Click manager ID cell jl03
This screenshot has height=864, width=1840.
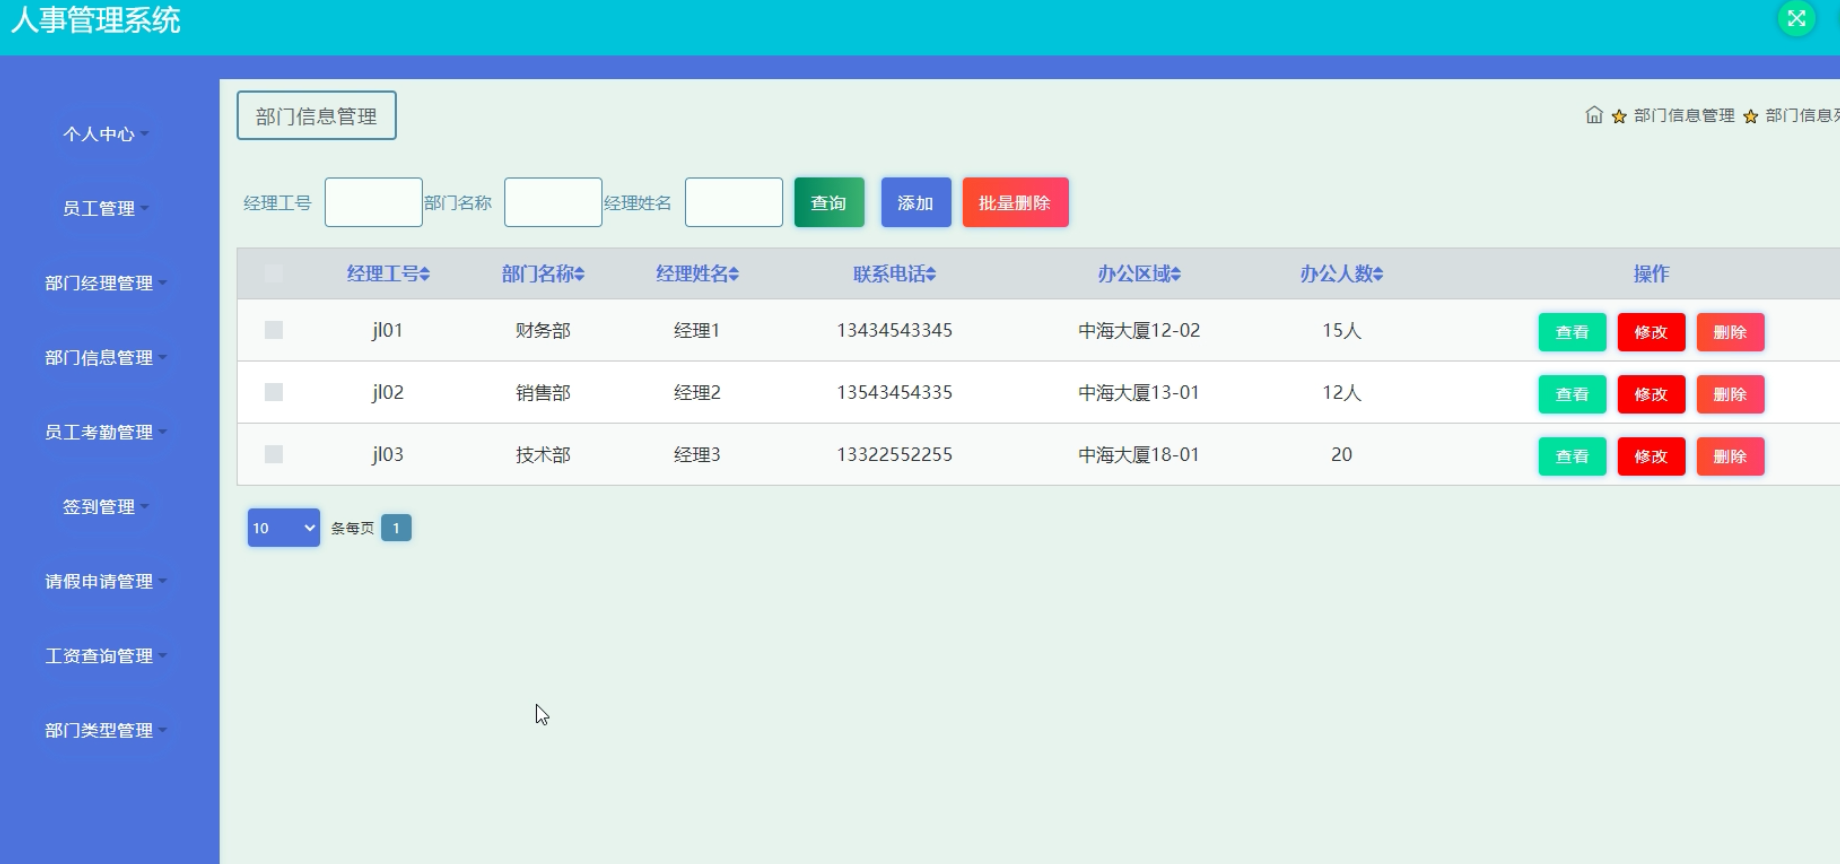(x=387, y=454)
